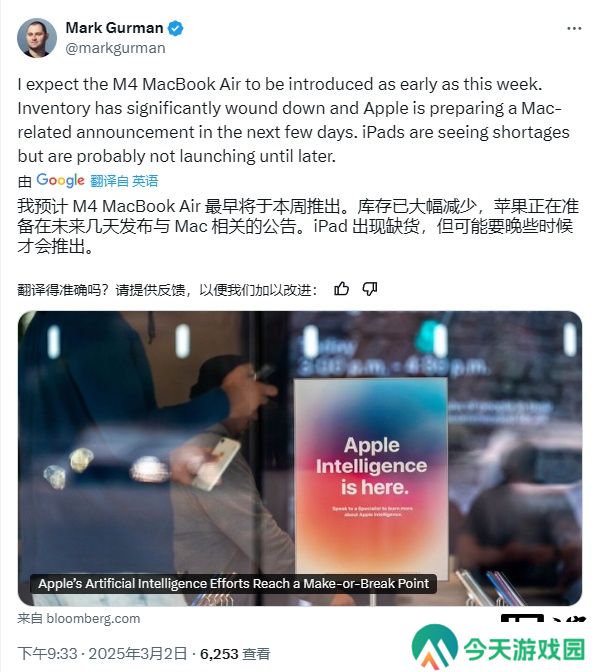Click the 6,253 查看 view count
598x672 pixels.
(235, 654)
